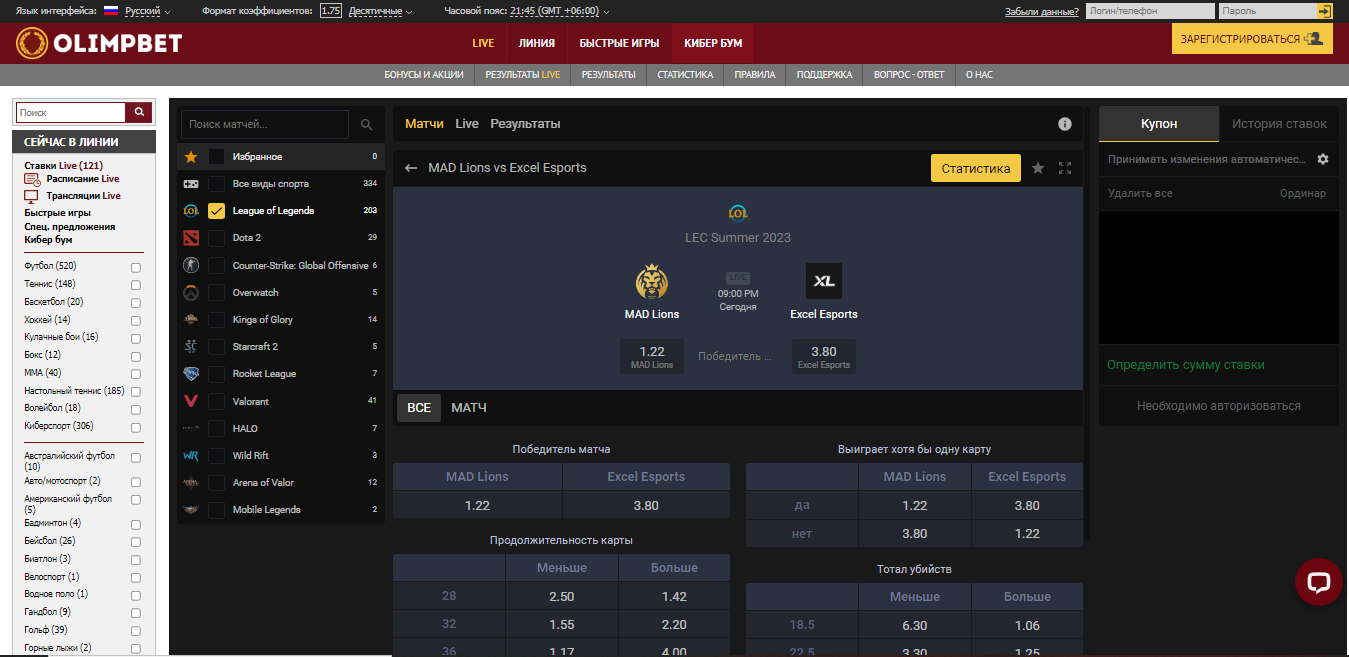Open the timezone GMT +06:00 dropdown
The height and width of the screenshot is (657, 1349).
(558, 11)
